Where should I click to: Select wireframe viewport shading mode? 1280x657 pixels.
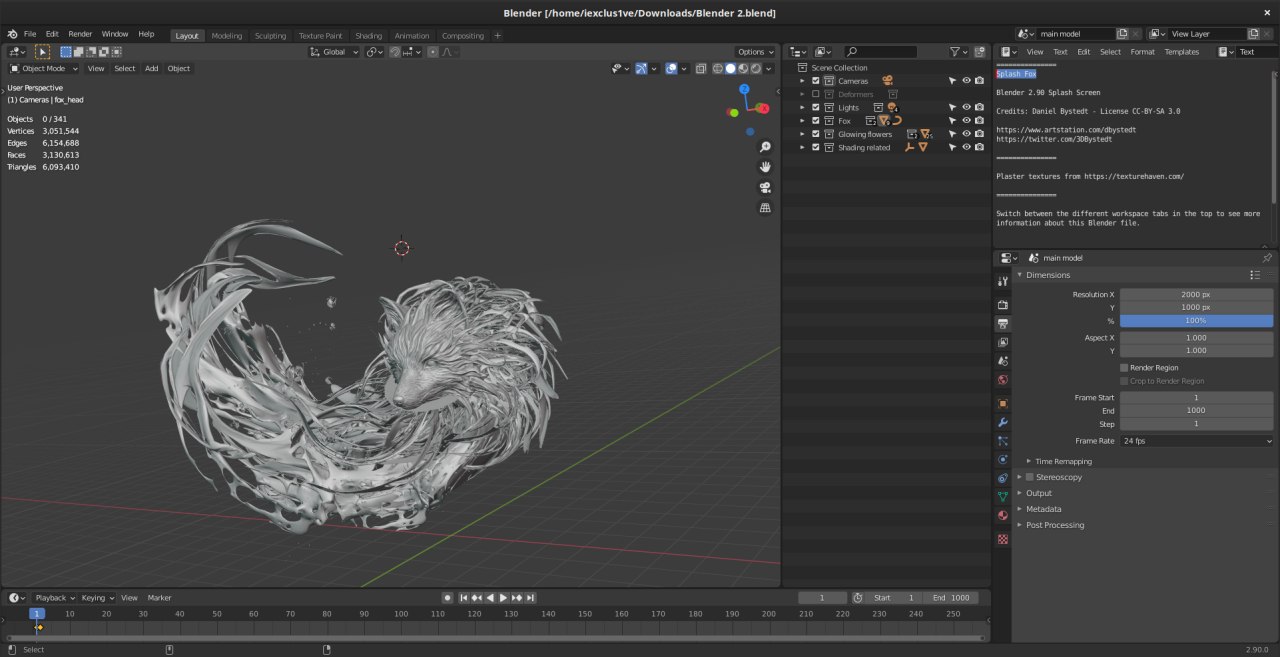coord(717,68)
